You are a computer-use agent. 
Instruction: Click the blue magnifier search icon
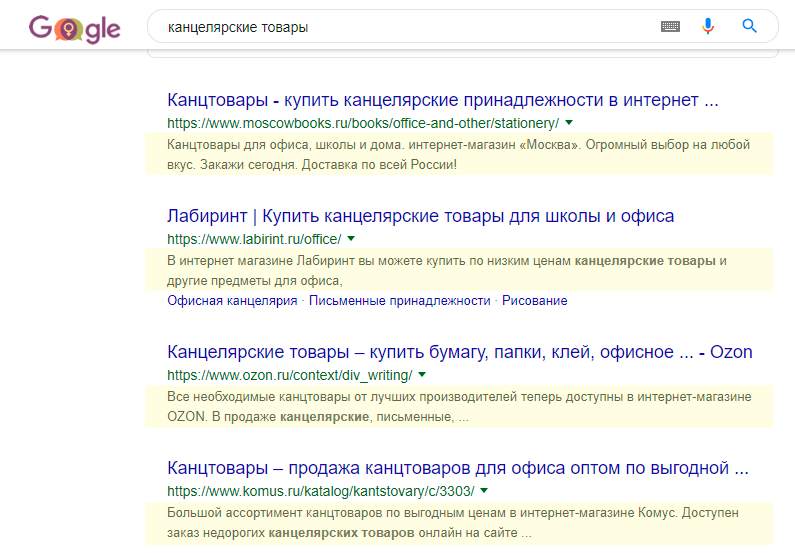click(x=749, y=26)
